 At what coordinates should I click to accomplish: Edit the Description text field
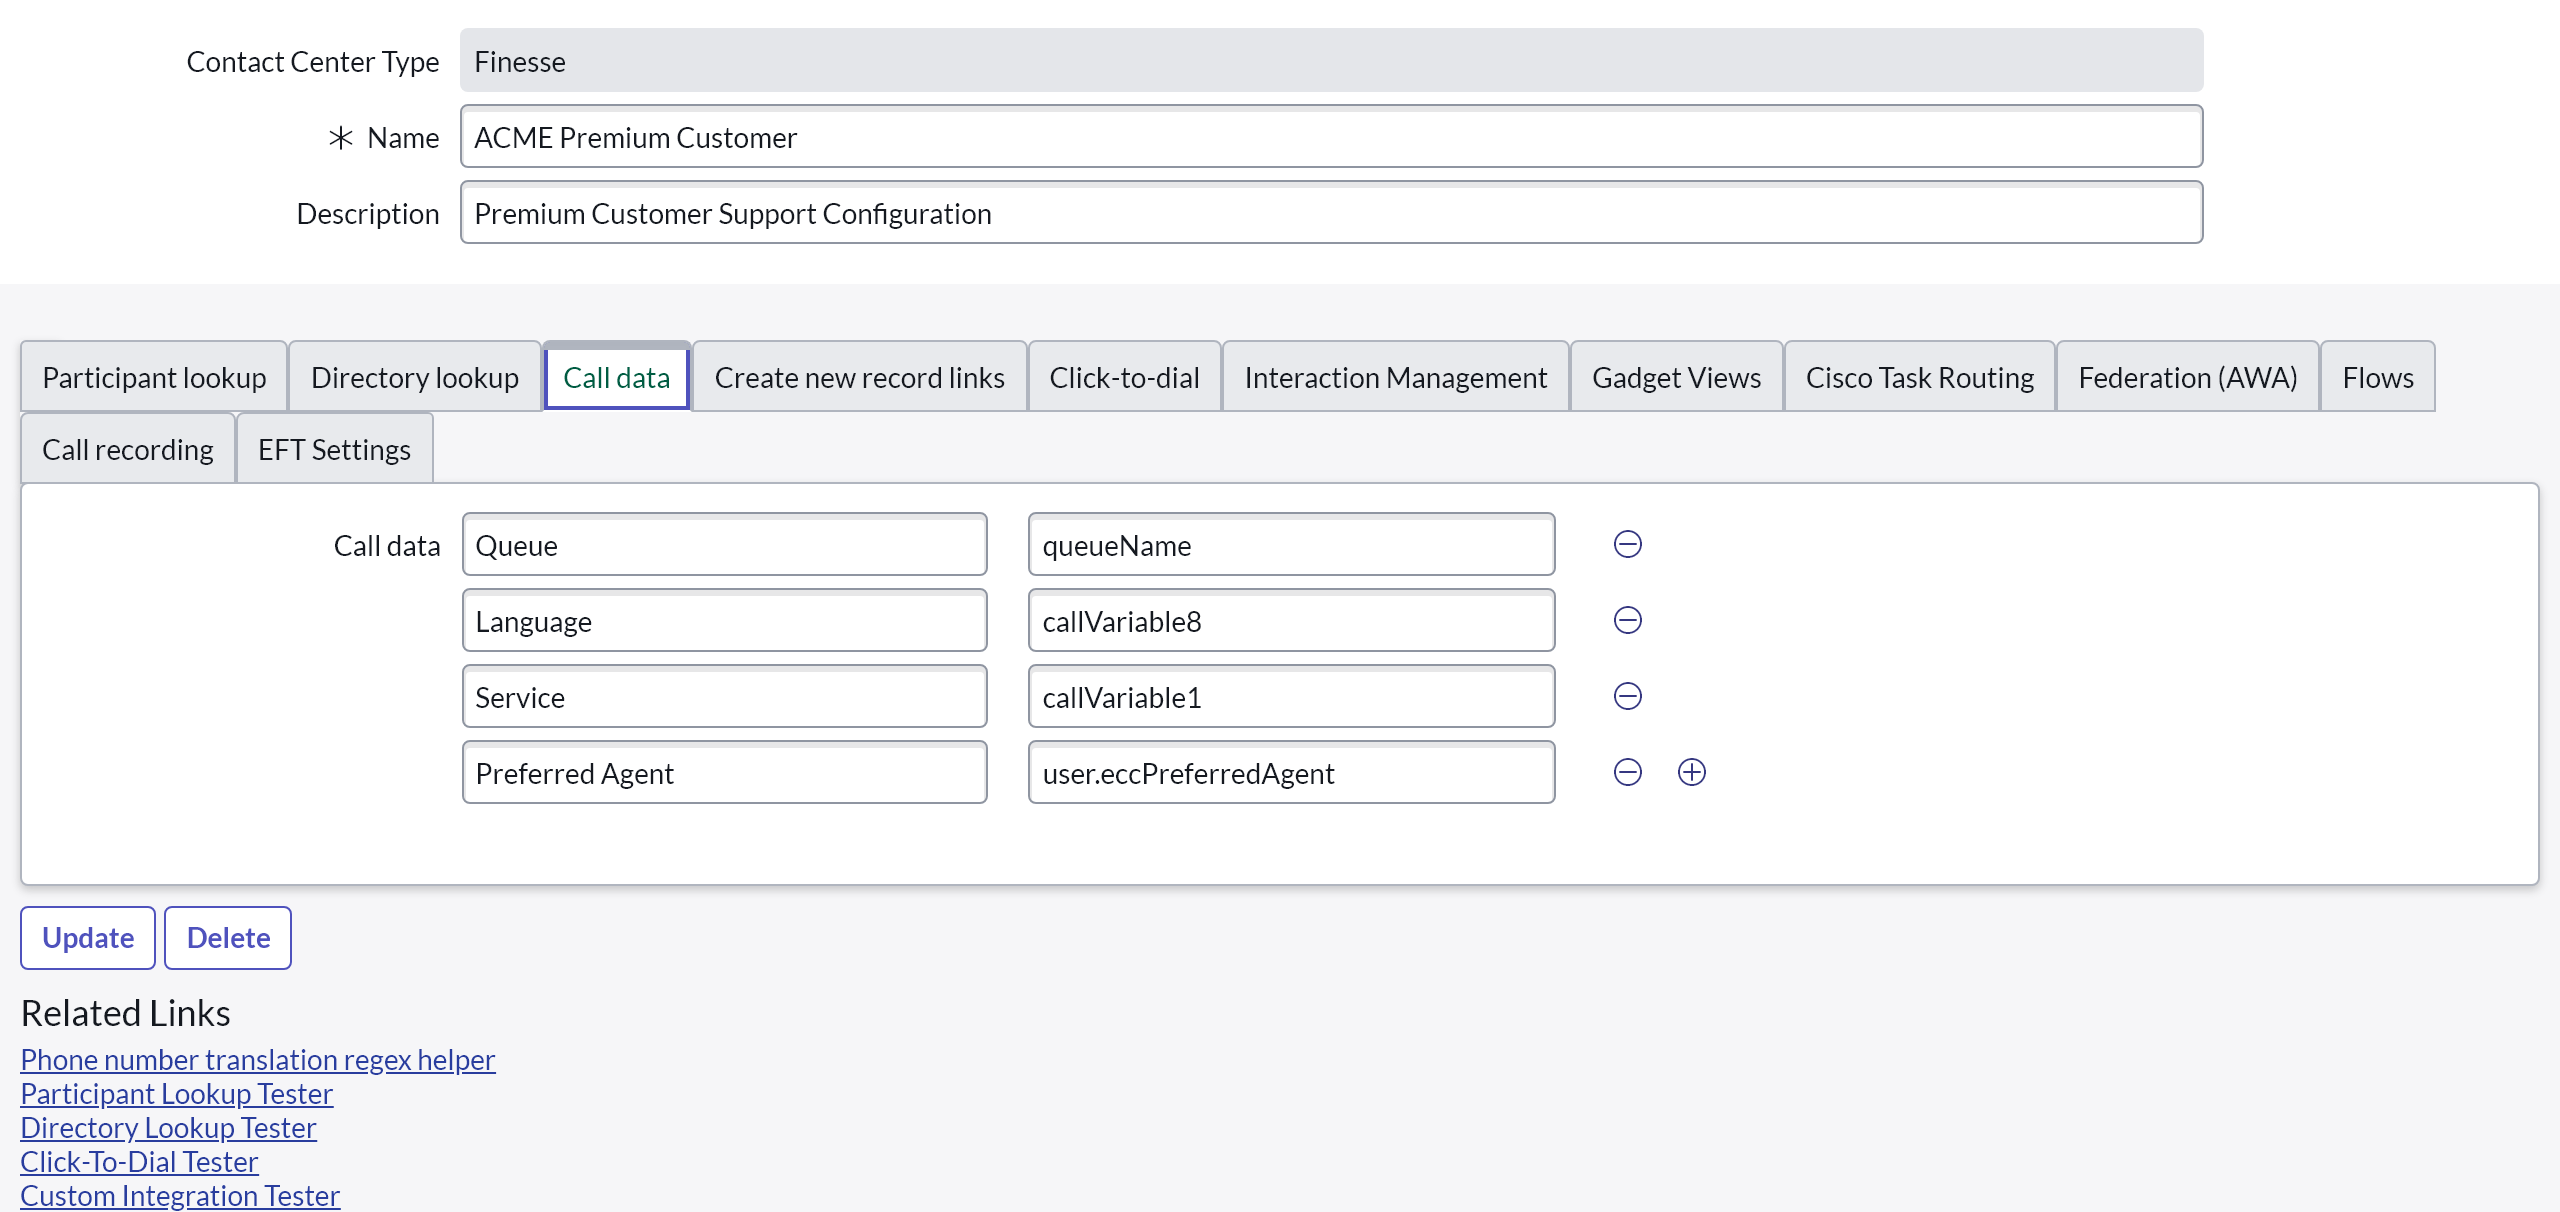(x=1330, y=213)
